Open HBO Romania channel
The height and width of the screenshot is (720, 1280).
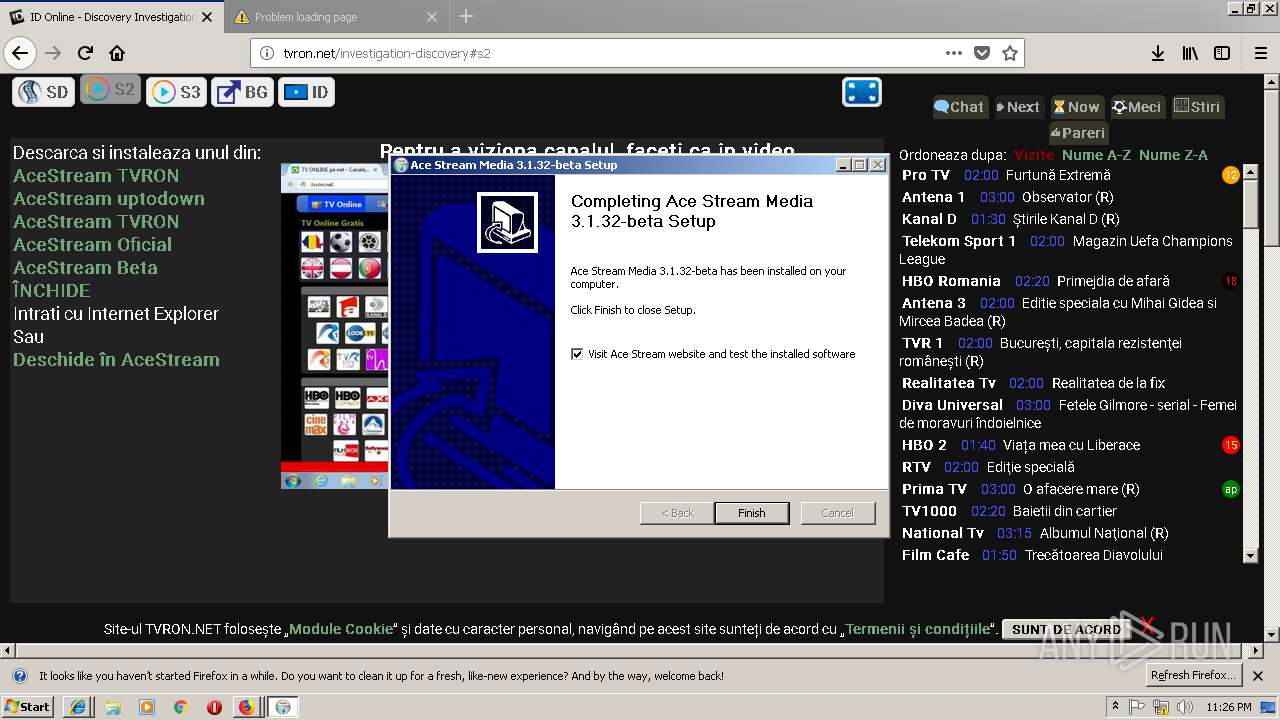click(951, 281)
